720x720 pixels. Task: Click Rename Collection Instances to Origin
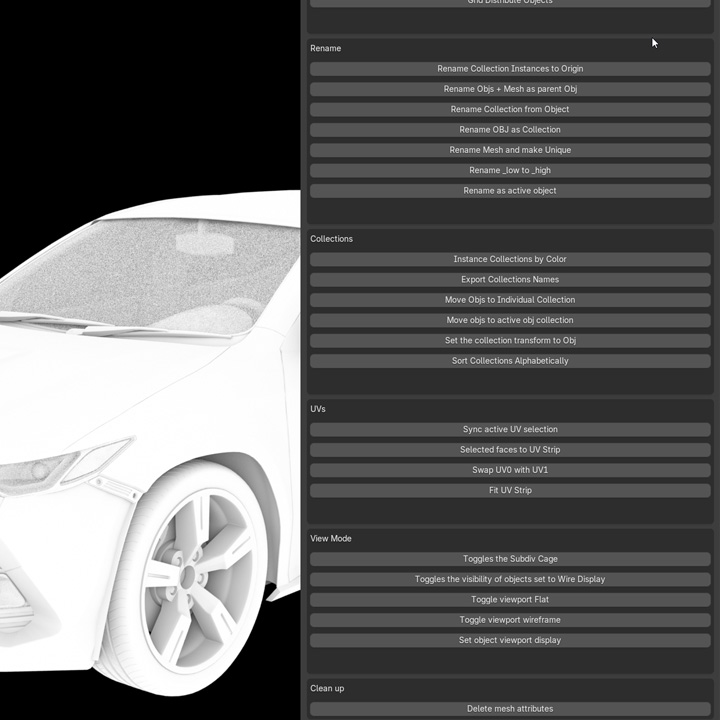[x=510, y=69]
